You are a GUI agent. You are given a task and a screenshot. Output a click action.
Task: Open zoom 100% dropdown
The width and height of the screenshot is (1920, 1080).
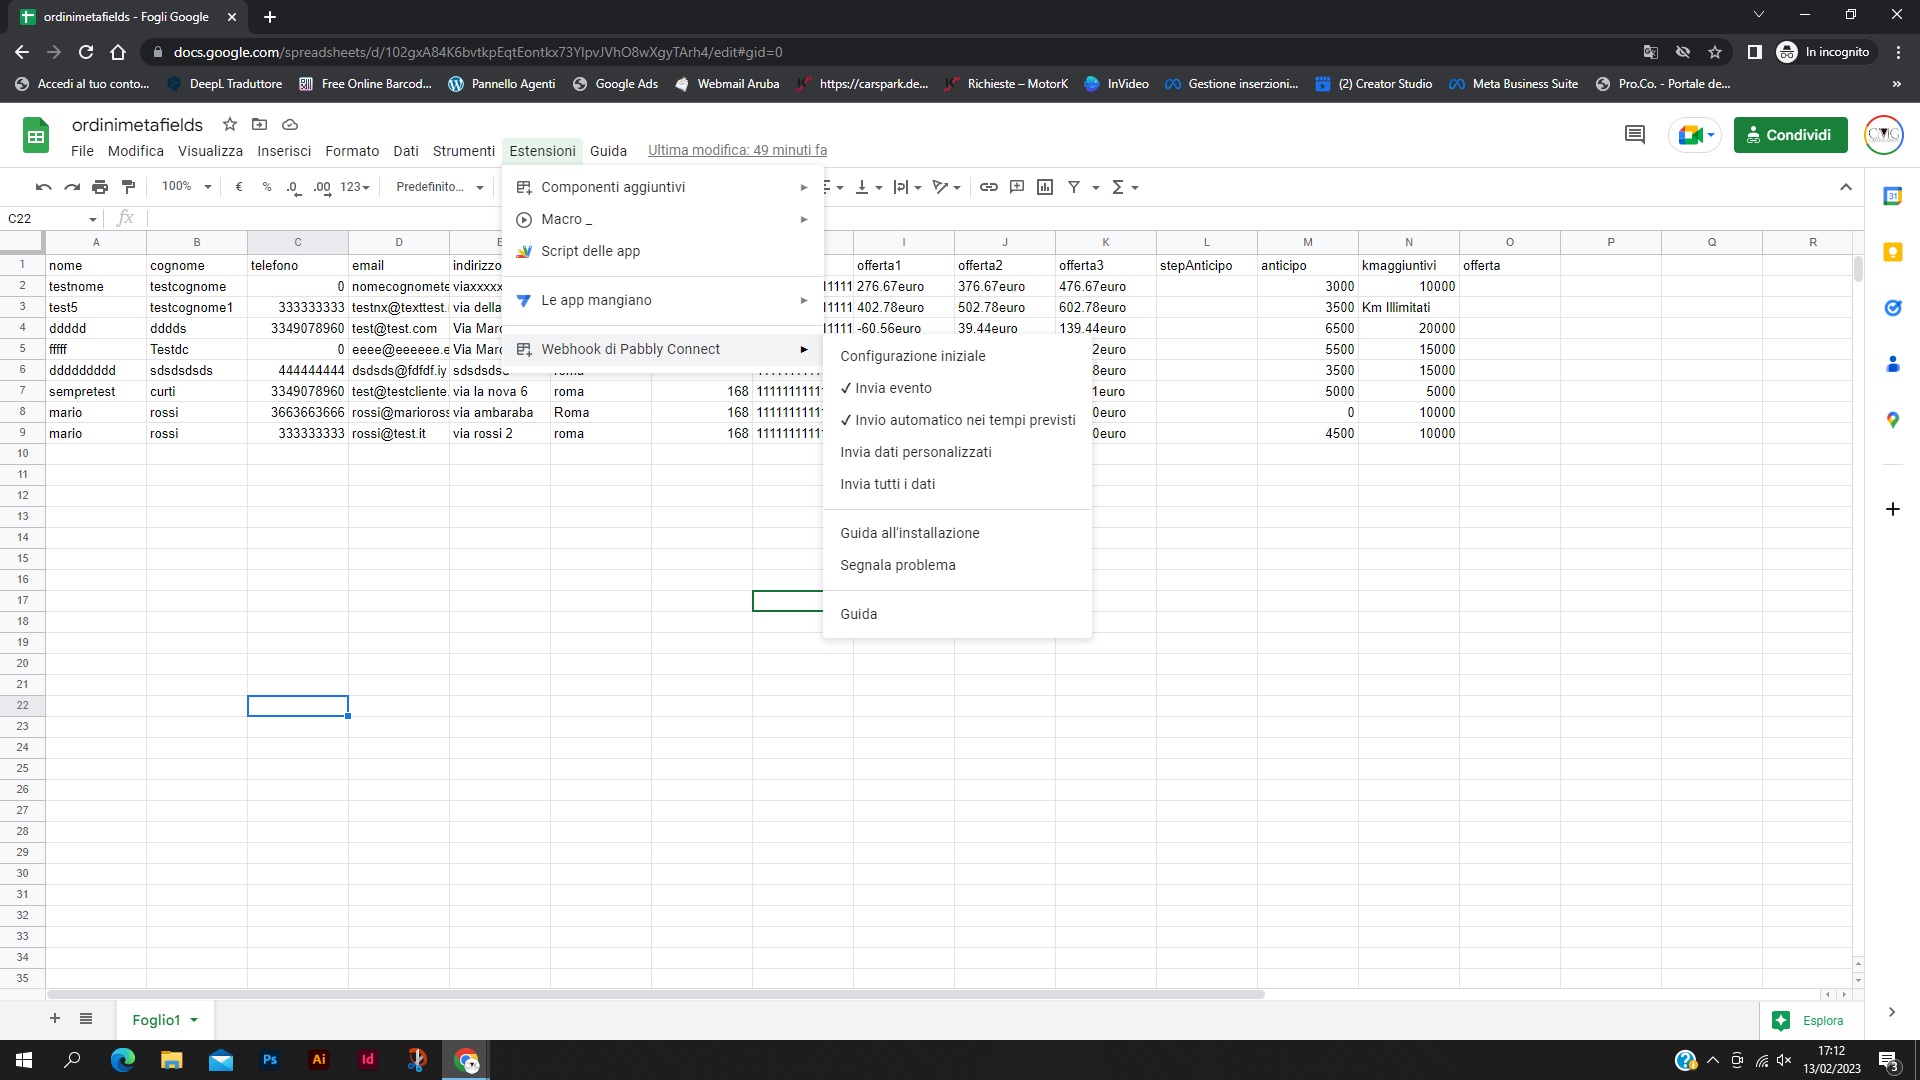pyautogui.click(x=187, y=187)
